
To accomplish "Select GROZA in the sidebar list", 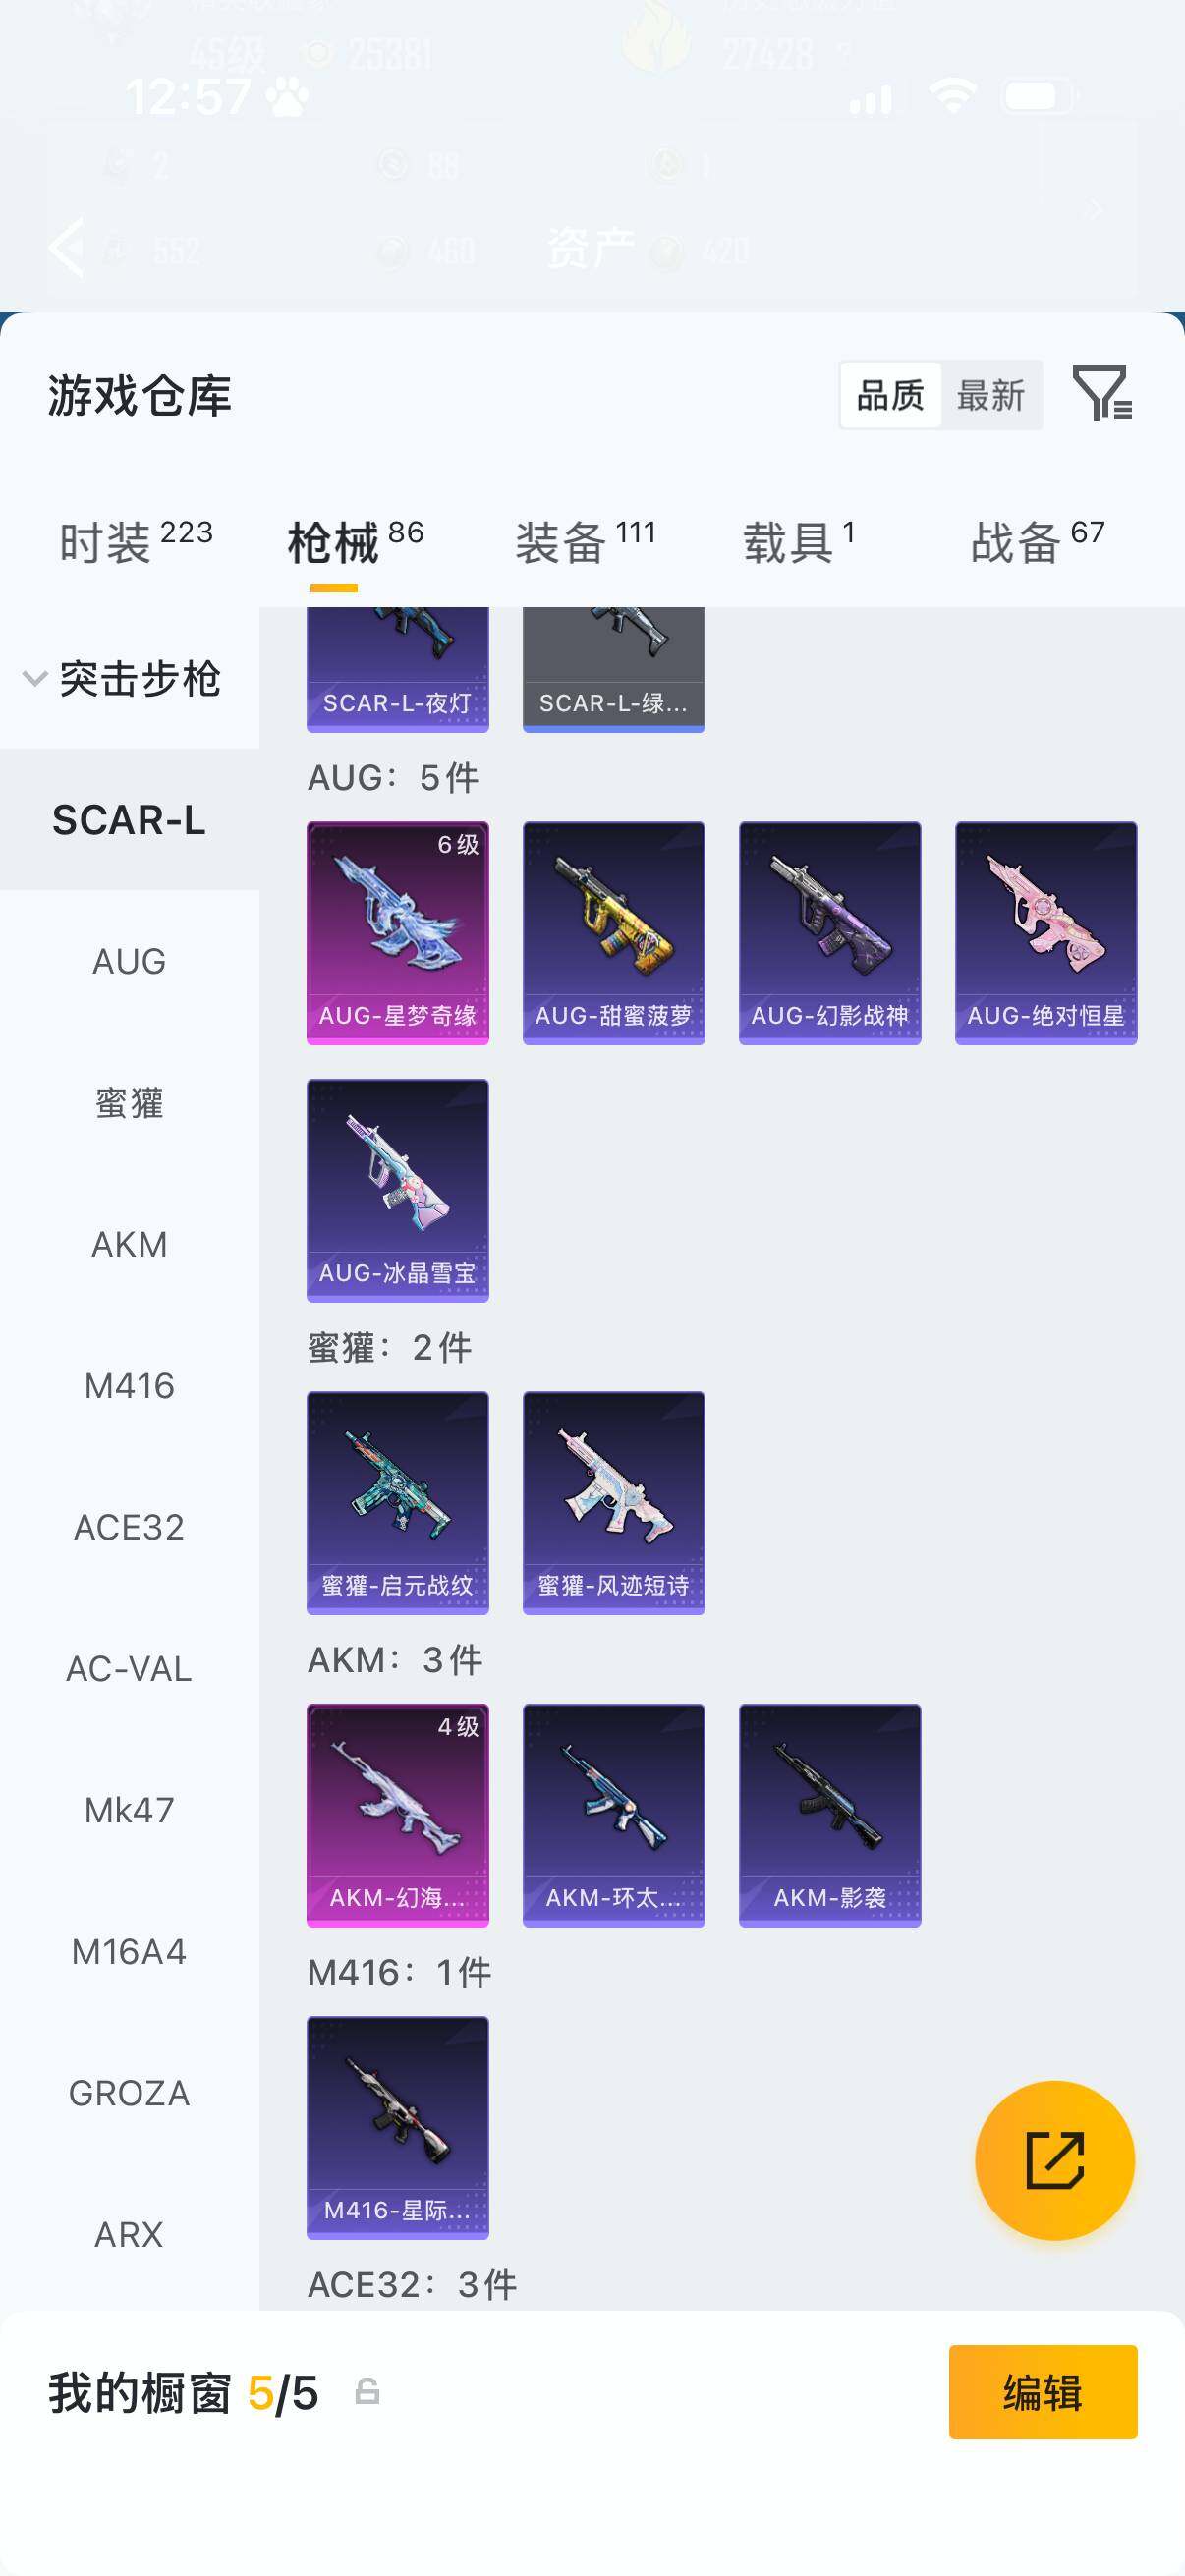I will pyautogui.click(x=129, y=2092).
